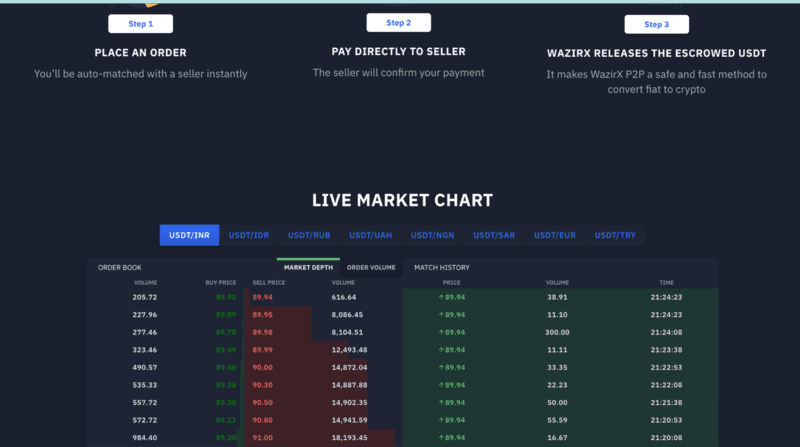Switch to the USDT/IDR tab
800x447 pixels.
pyautogui.click(x=248, y=235)
